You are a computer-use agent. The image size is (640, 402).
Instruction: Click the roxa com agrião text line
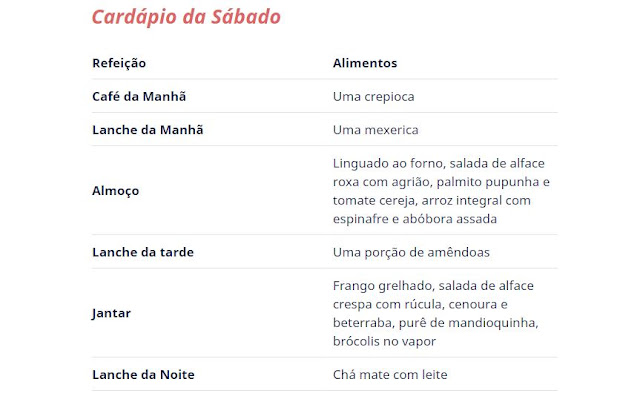pyautogui.click(x=441, y=182)
